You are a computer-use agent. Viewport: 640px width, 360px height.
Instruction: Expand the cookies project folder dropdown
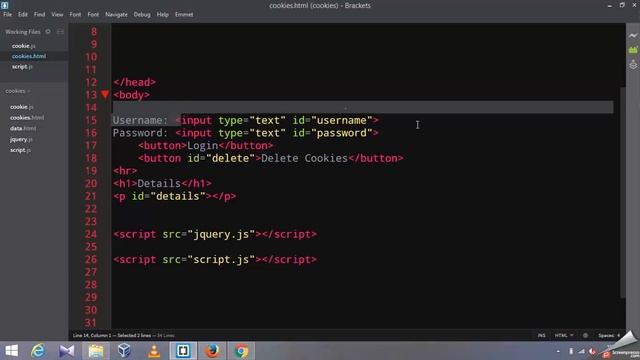pos(18,91)
